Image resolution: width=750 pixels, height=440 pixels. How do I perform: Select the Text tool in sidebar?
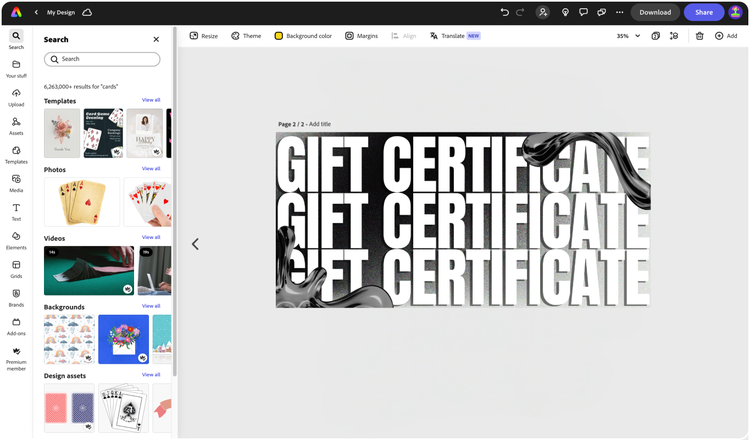coord(16,210)
